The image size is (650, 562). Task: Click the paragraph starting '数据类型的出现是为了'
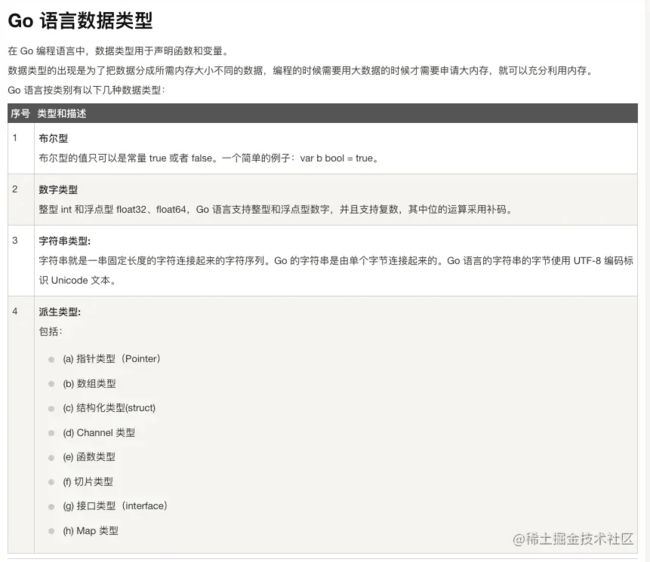coord(301,70)
